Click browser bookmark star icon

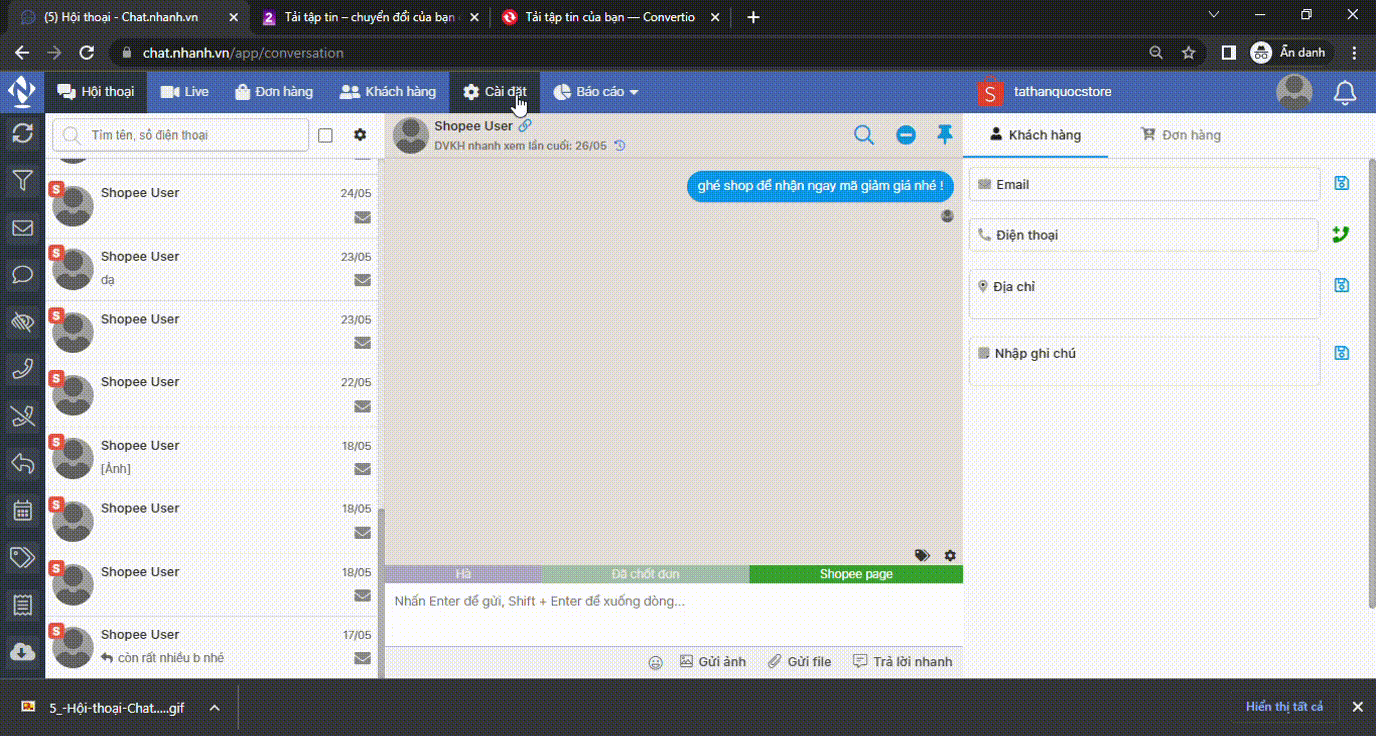coord(1188,52)
